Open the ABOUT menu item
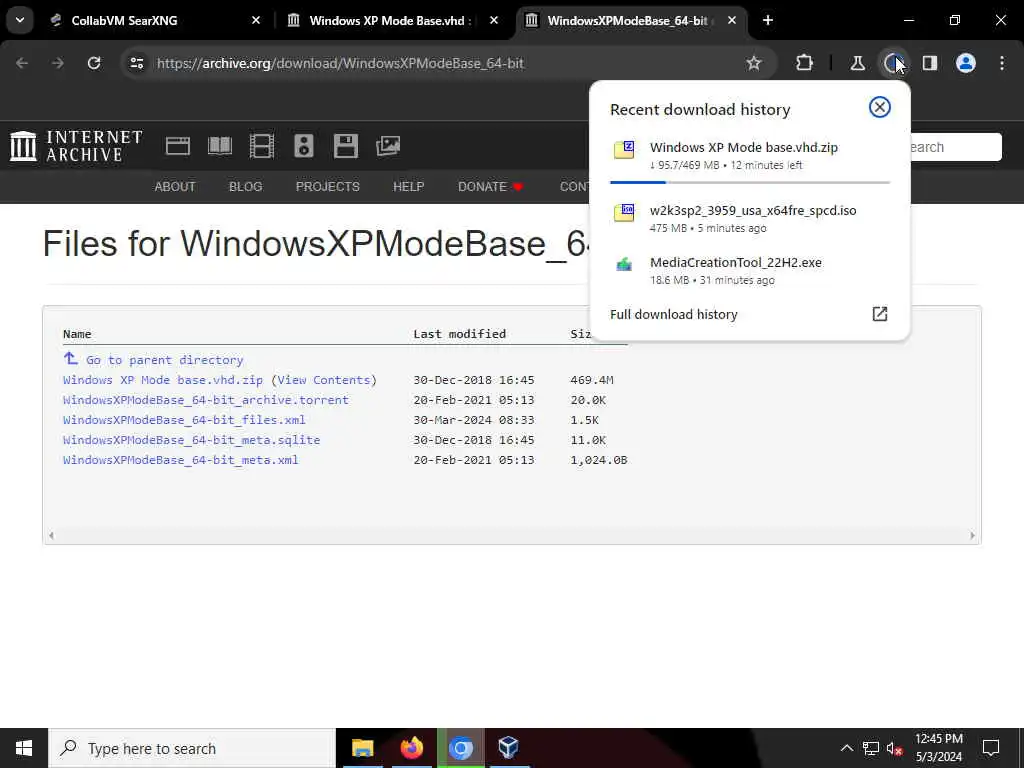 pyautogui.click(x=174, y=187)
